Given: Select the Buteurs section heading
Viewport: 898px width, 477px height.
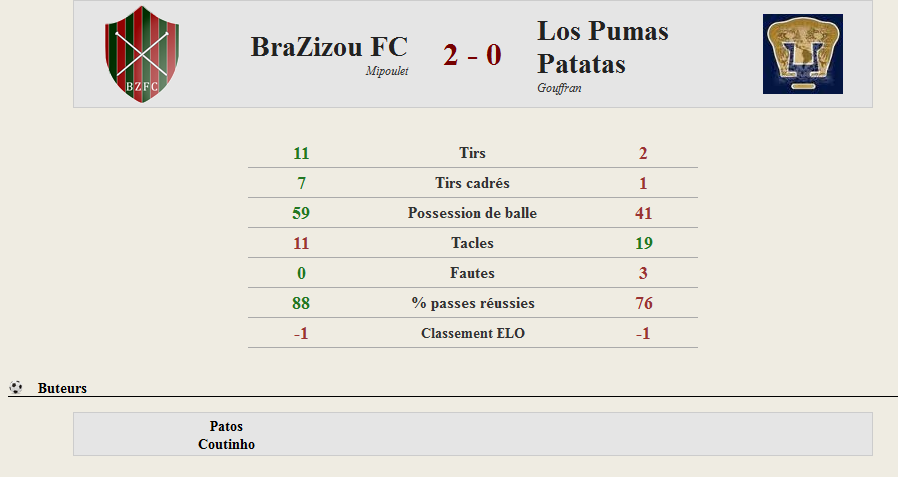Looking at the screenshot, I should click(62, 388).
